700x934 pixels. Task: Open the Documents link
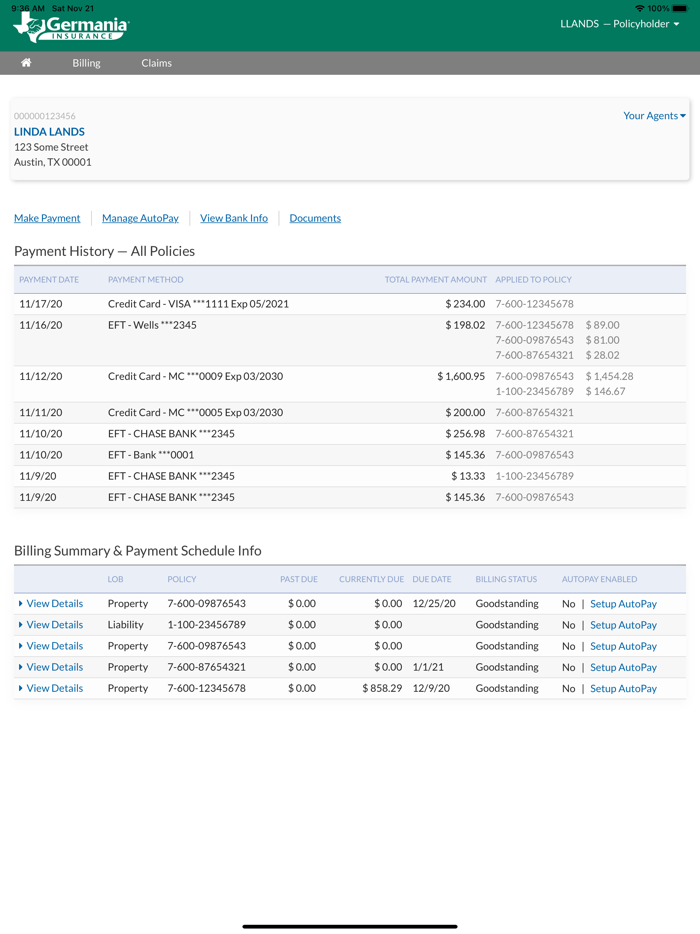coord(315,218)
